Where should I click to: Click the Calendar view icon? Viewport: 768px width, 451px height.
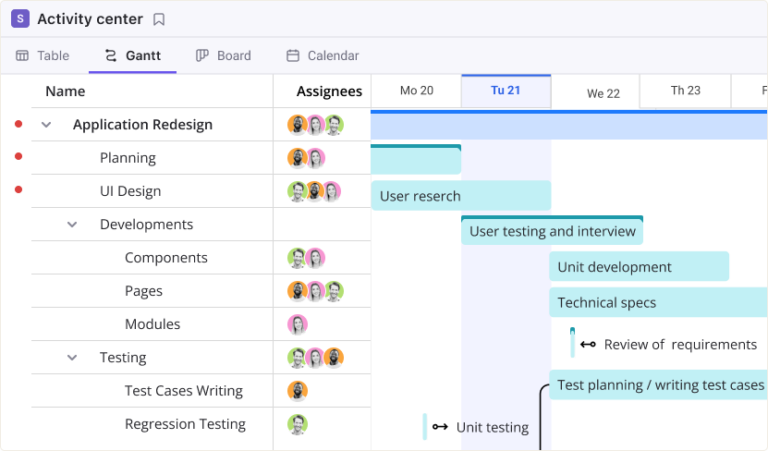click(293, 55)
